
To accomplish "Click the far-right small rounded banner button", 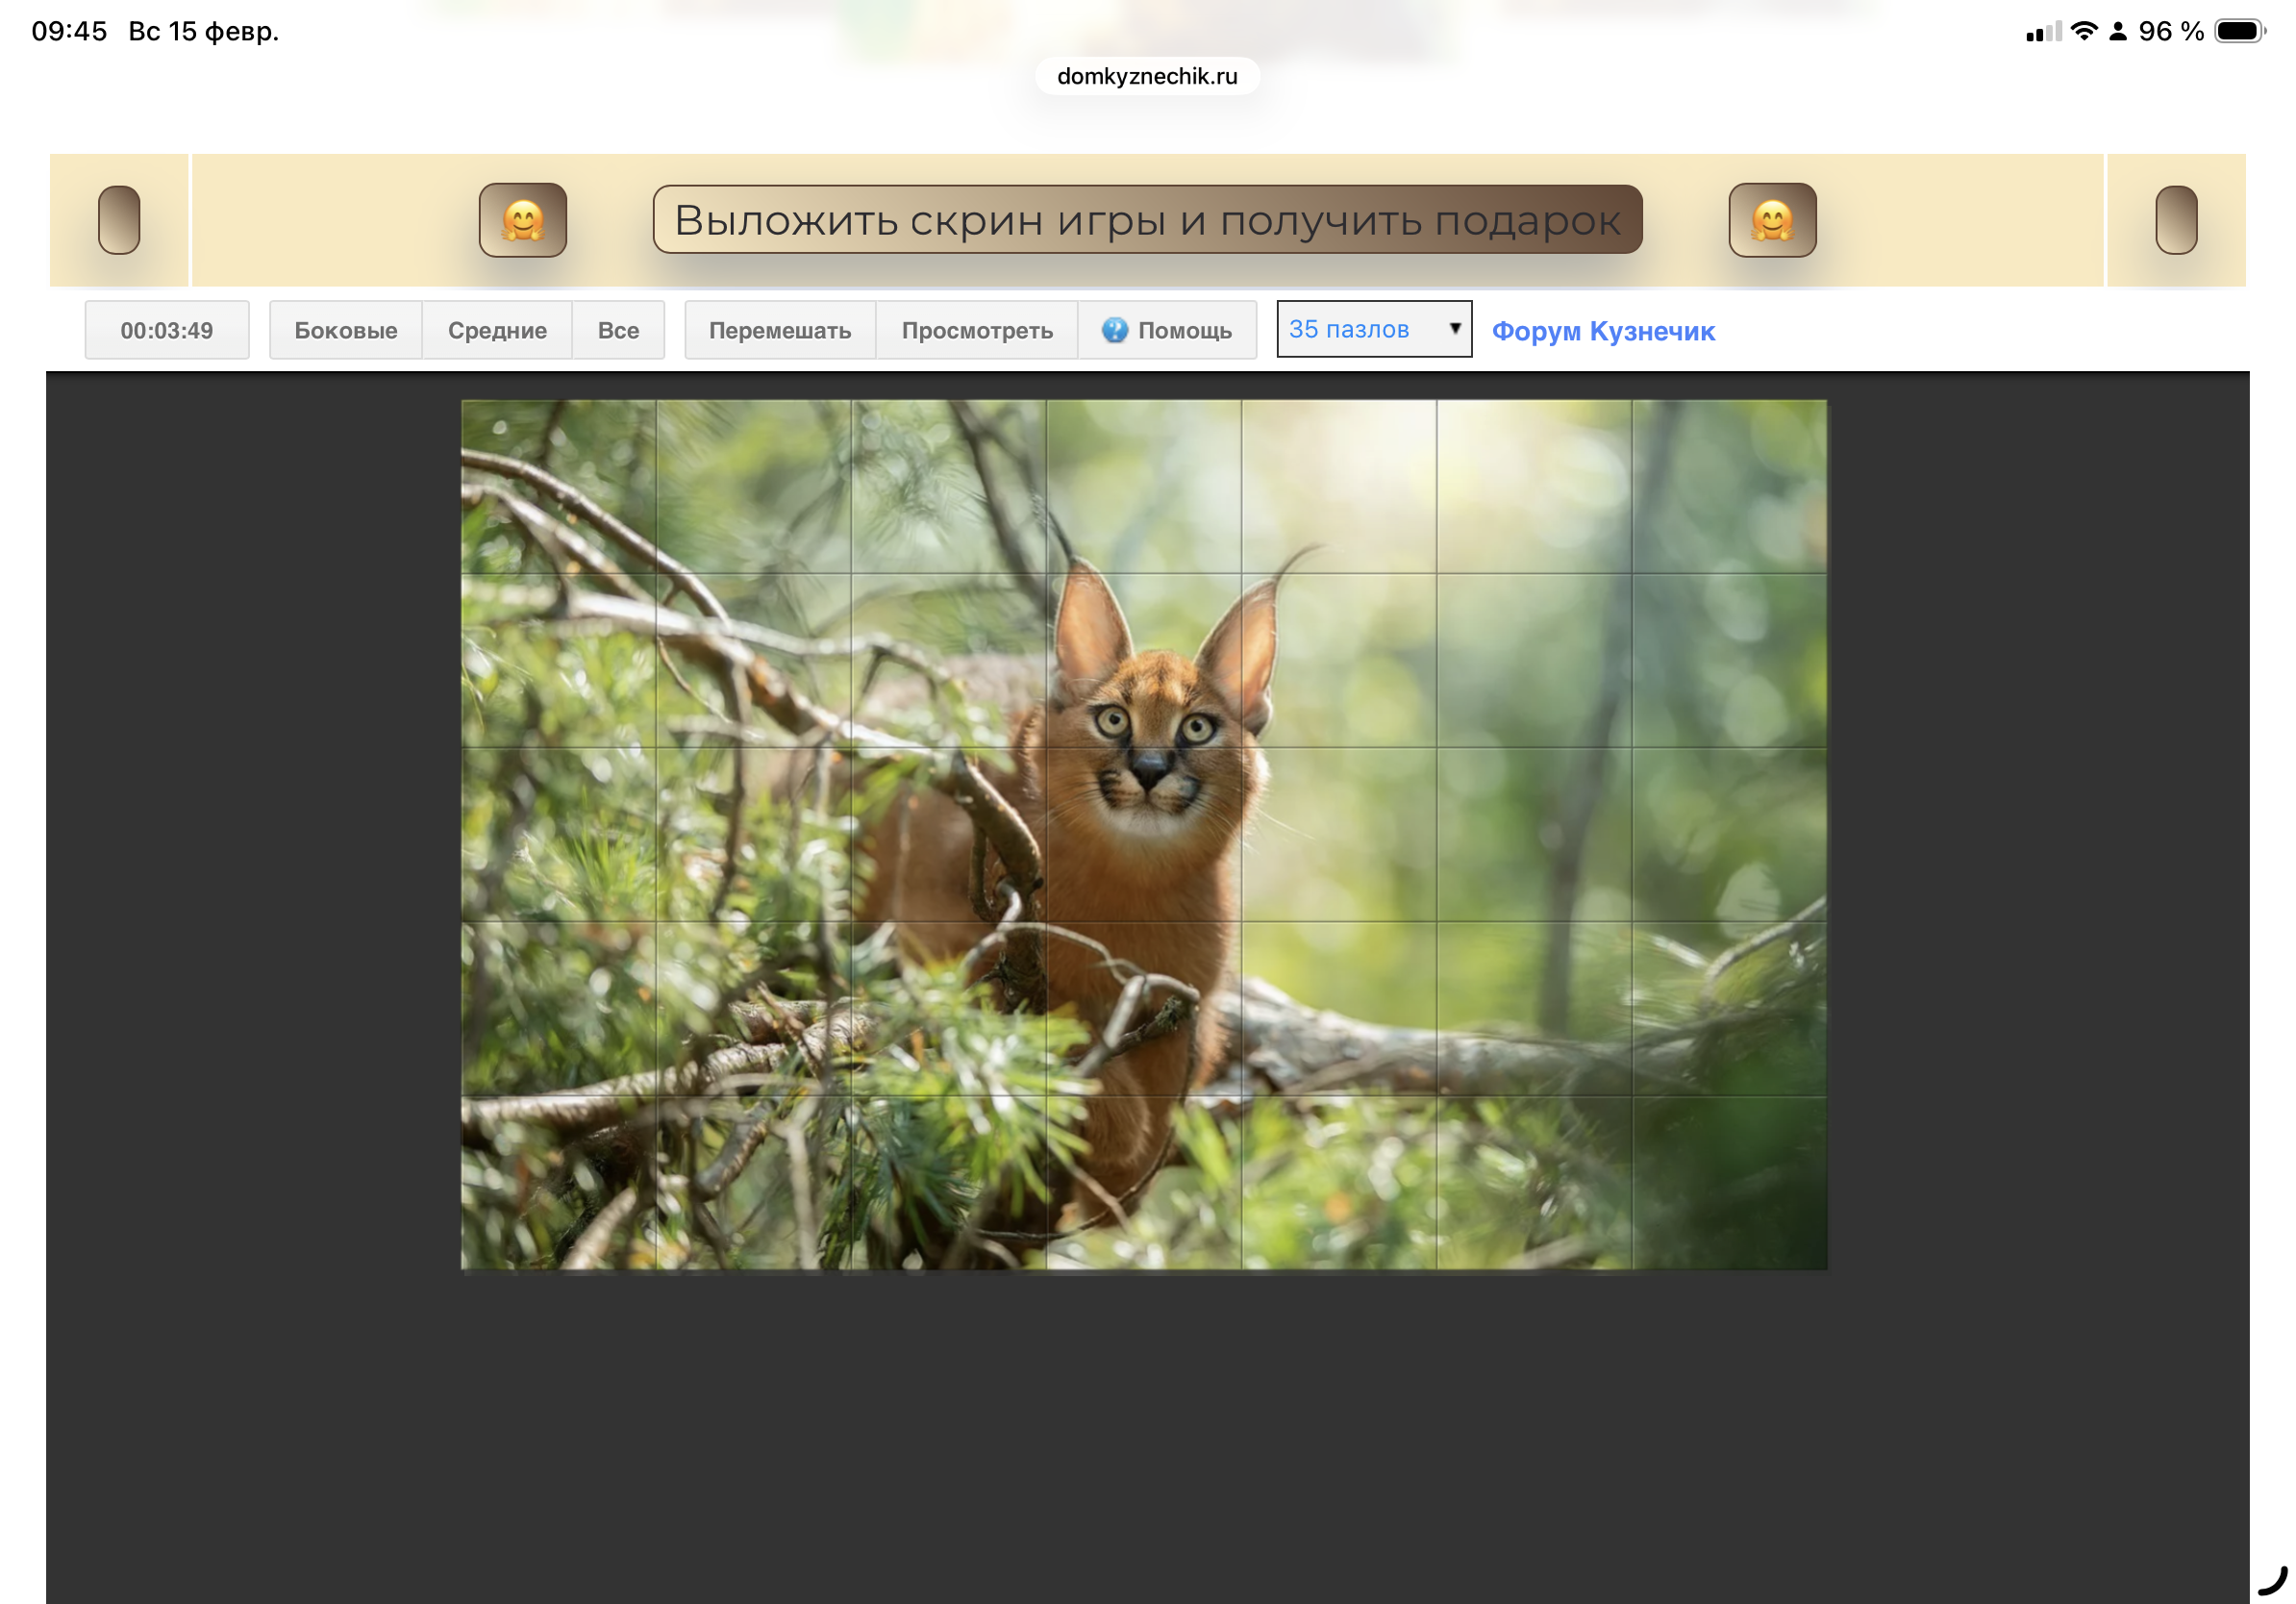I will [x=2175, y=220].
